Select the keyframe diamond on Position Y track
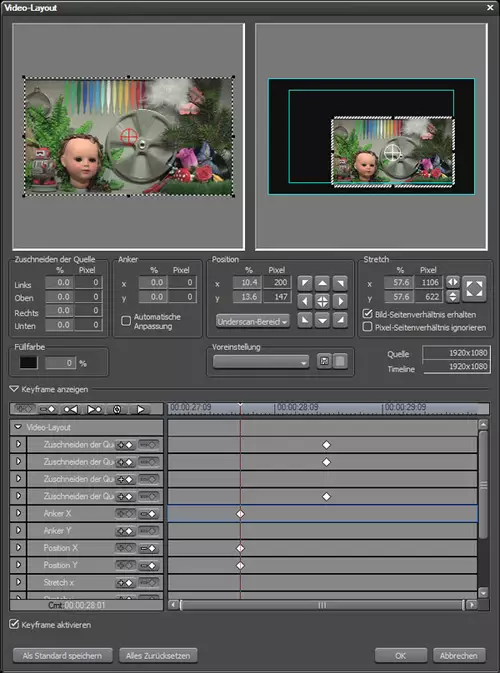Screen dimensions: 500x673 [240, 565]
